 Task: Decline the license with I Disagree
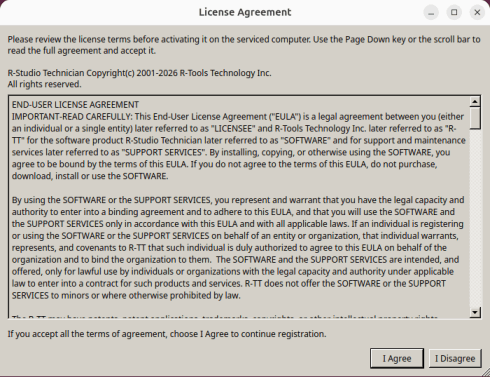click(x=455, y=358)
